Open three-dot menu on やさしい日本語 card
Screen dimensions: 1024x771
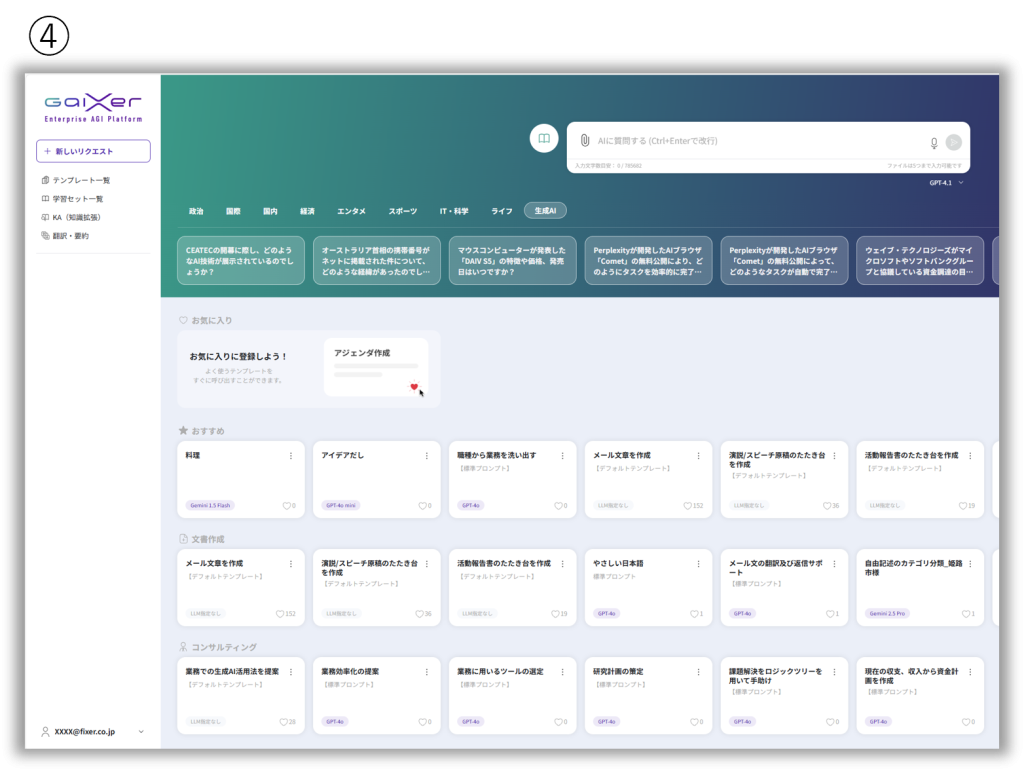pyautogui.click(x=698, y=563)
